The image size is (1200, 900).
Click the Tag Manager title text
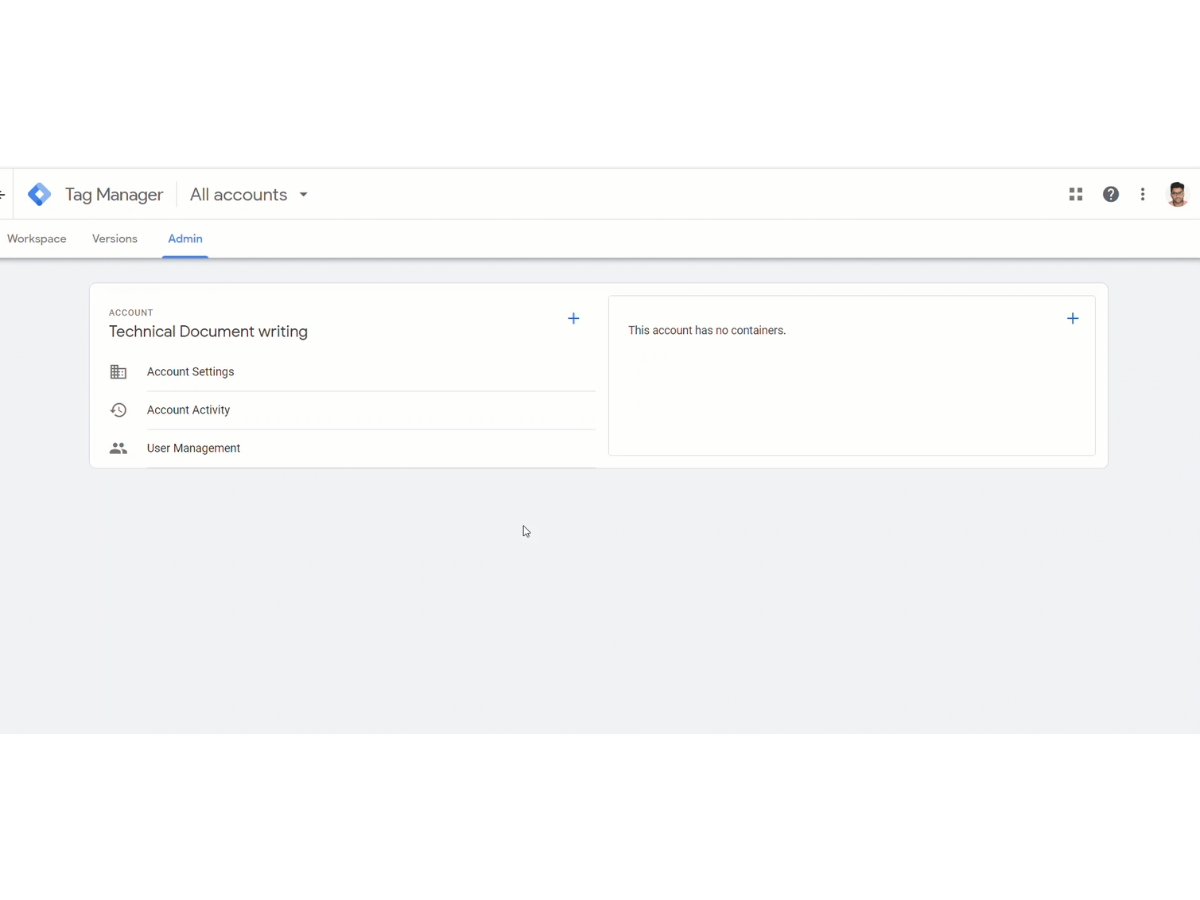pyautogui.click(x=114, y=194)
